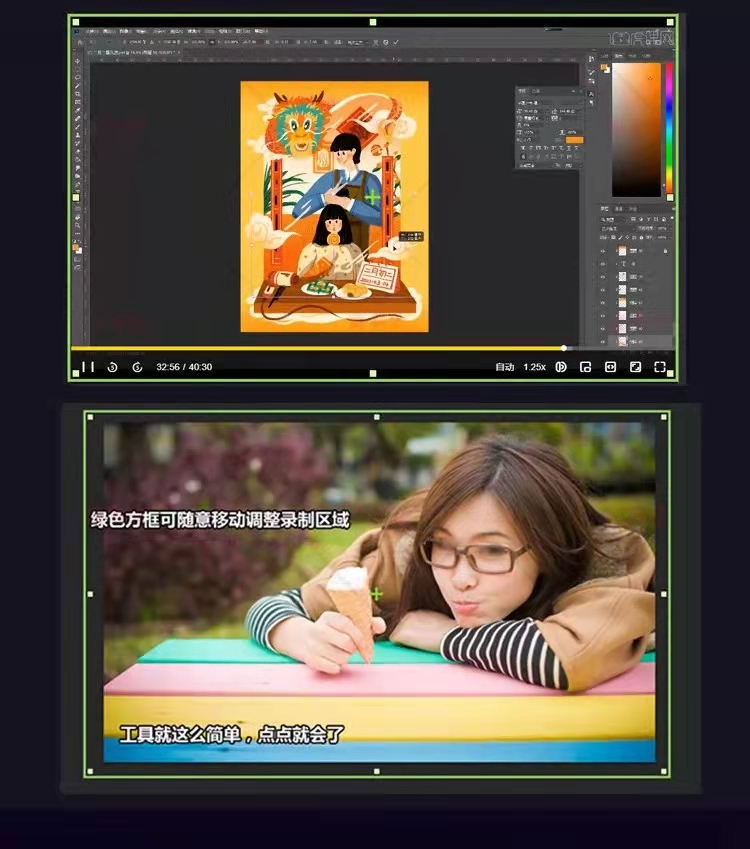Image resolution: width=750 pixels, height=849 pixels.
Task: Open the Character panel dock icon
Action: pos(591,94)
